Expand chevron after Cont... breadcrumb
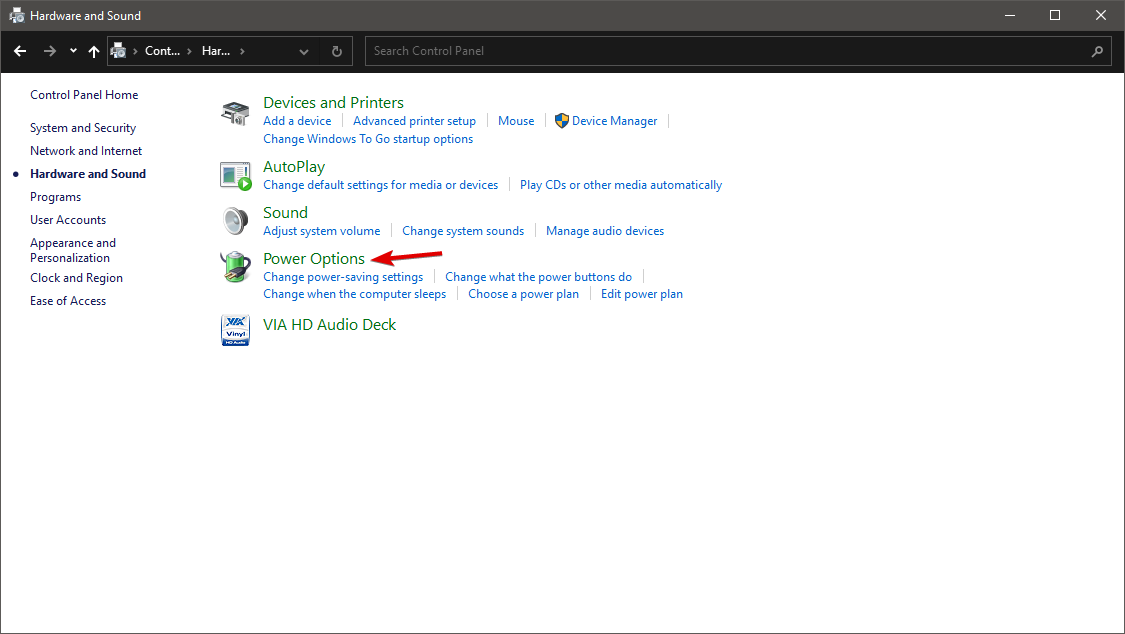 coord(189,51)
